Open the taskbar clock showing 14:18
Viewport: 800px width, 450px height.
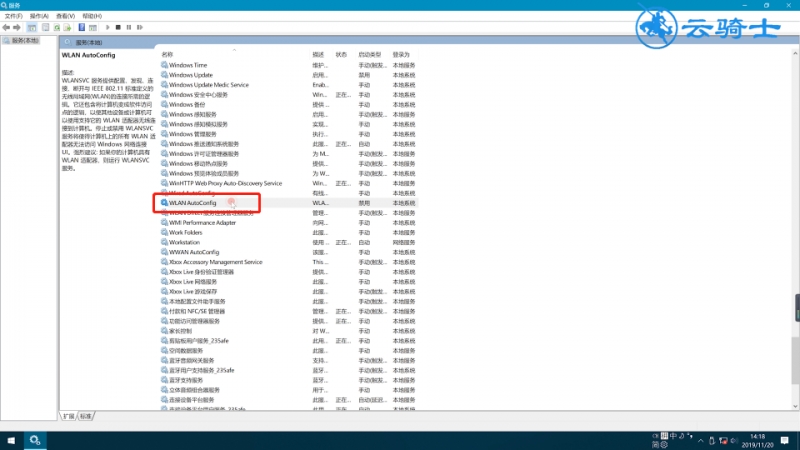point(758,441)
